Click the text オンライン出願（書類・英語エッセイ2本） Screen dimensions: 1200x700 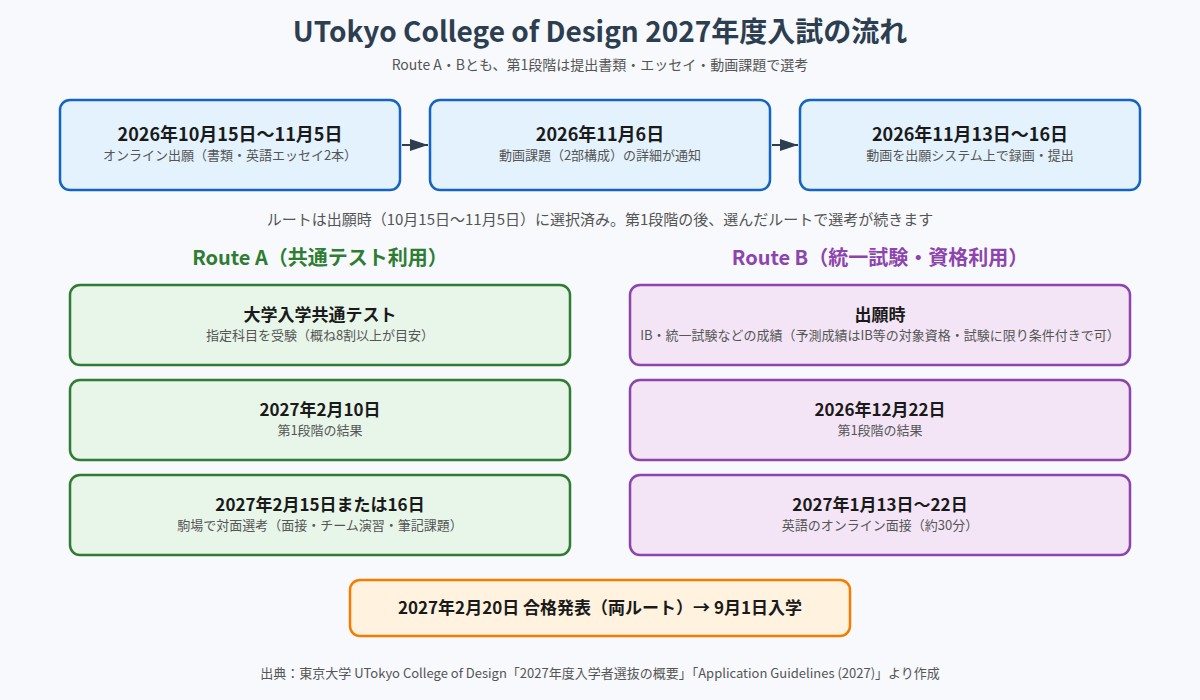click(x=230, y=156)
